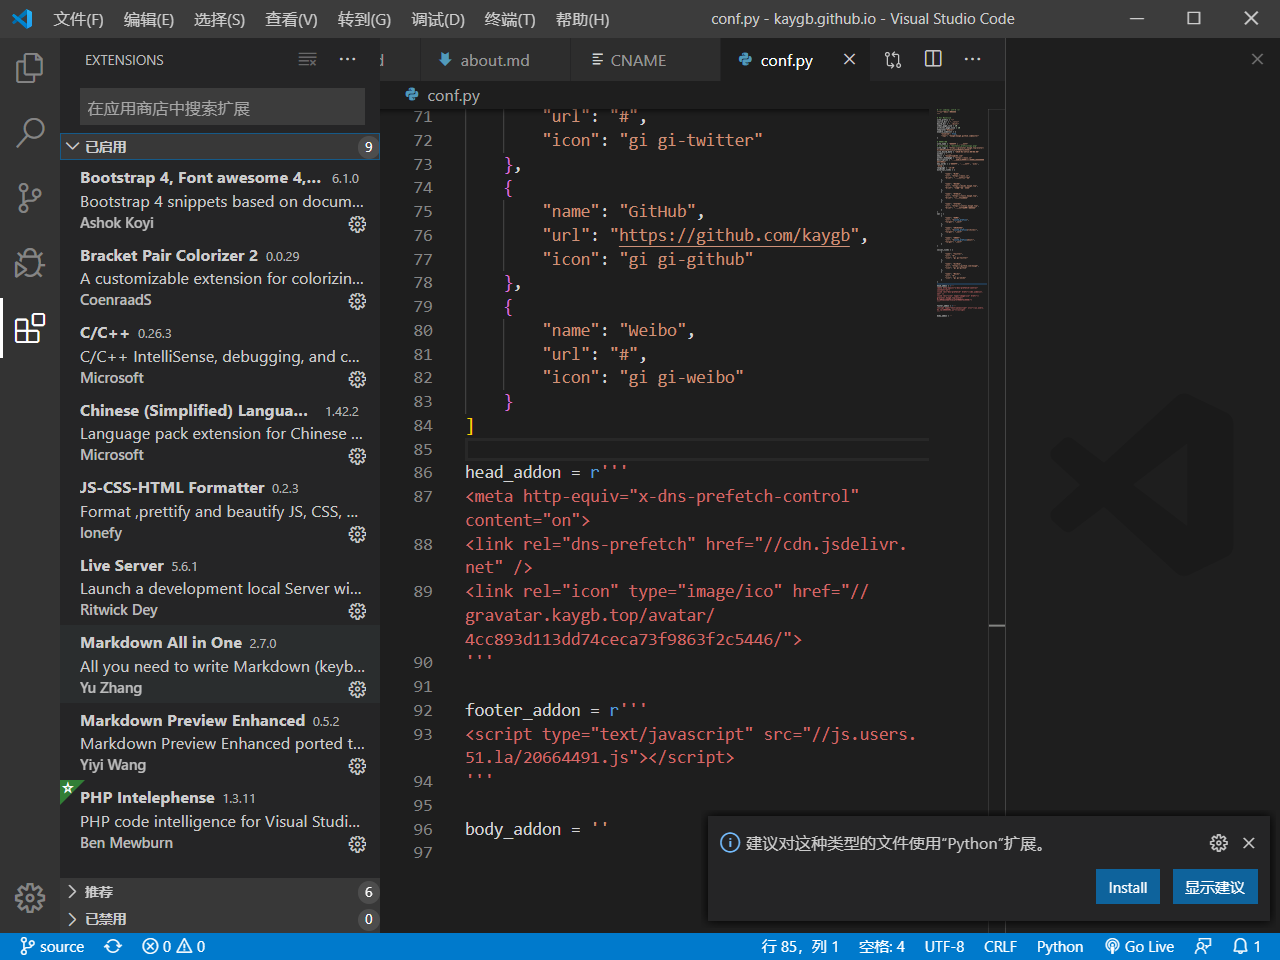Open the Search view icon

coord(29,132)
